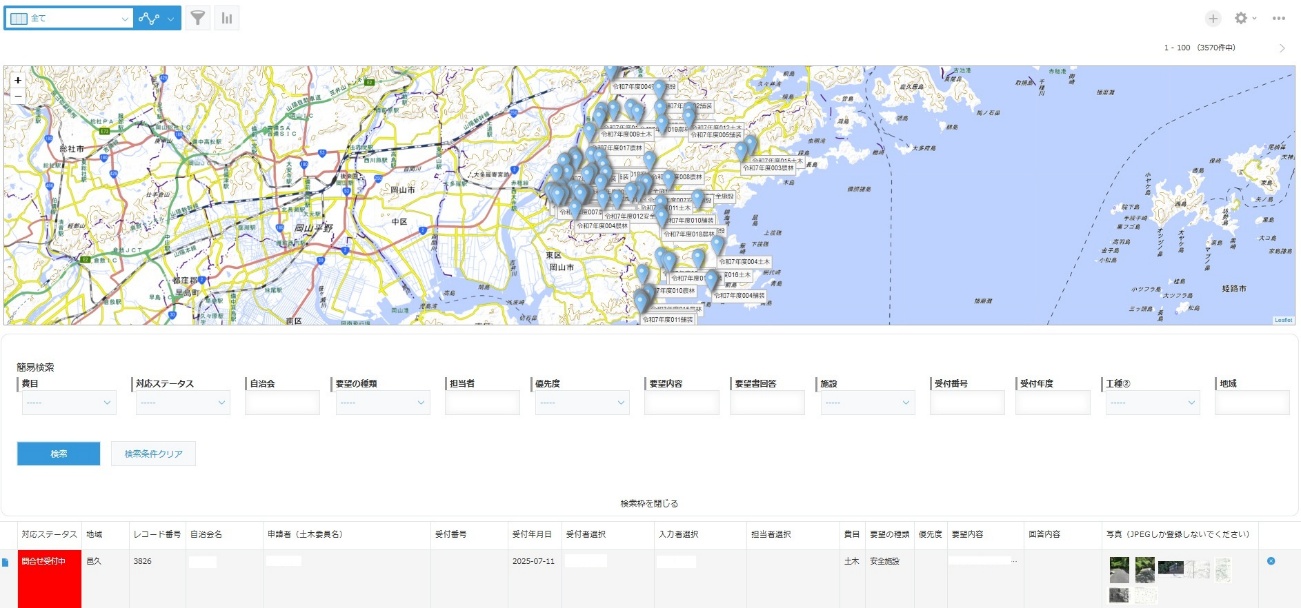Open the 費目 dropdown
This screenshot has height=608, width=1301.
point(68,402)
